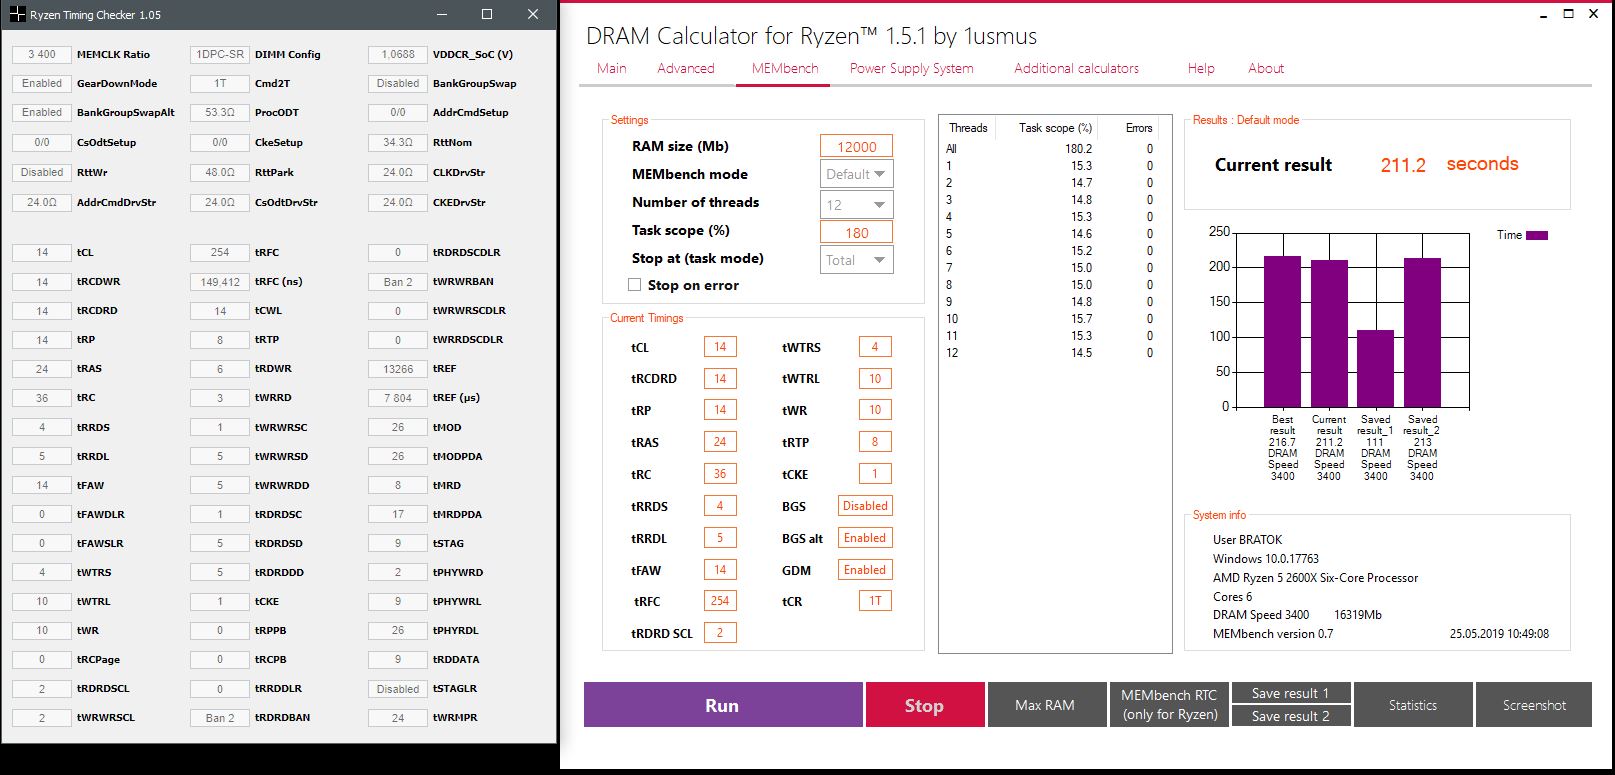Click the BankGroupSwap Disabled field
The height and width of the screenshot is (775, 1615).
pos(398,84)
